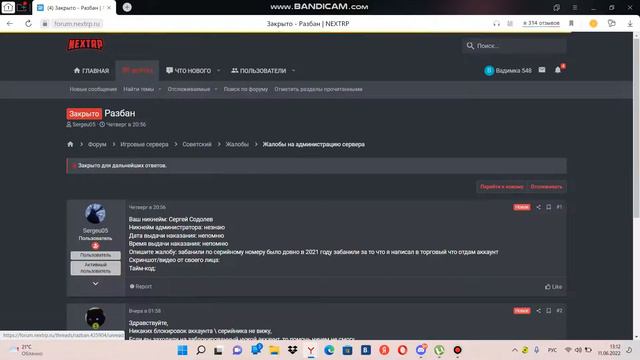Screen dimensions: 640x360
Task: Open a new browser tab with plus icon
Action: [127, 7]
